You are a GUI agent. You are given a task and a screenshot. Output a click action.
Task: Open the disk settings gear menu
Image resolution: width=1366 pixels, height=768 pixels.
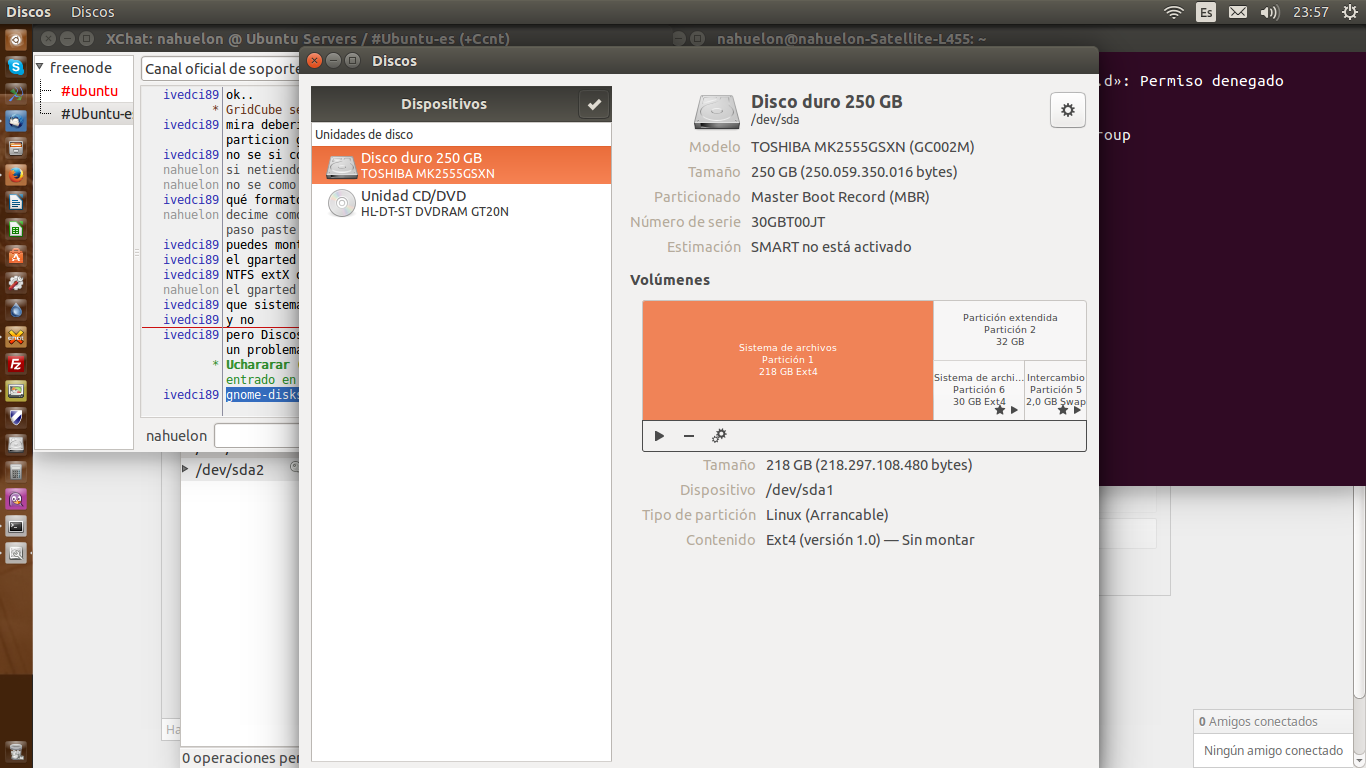(1067, 110)
